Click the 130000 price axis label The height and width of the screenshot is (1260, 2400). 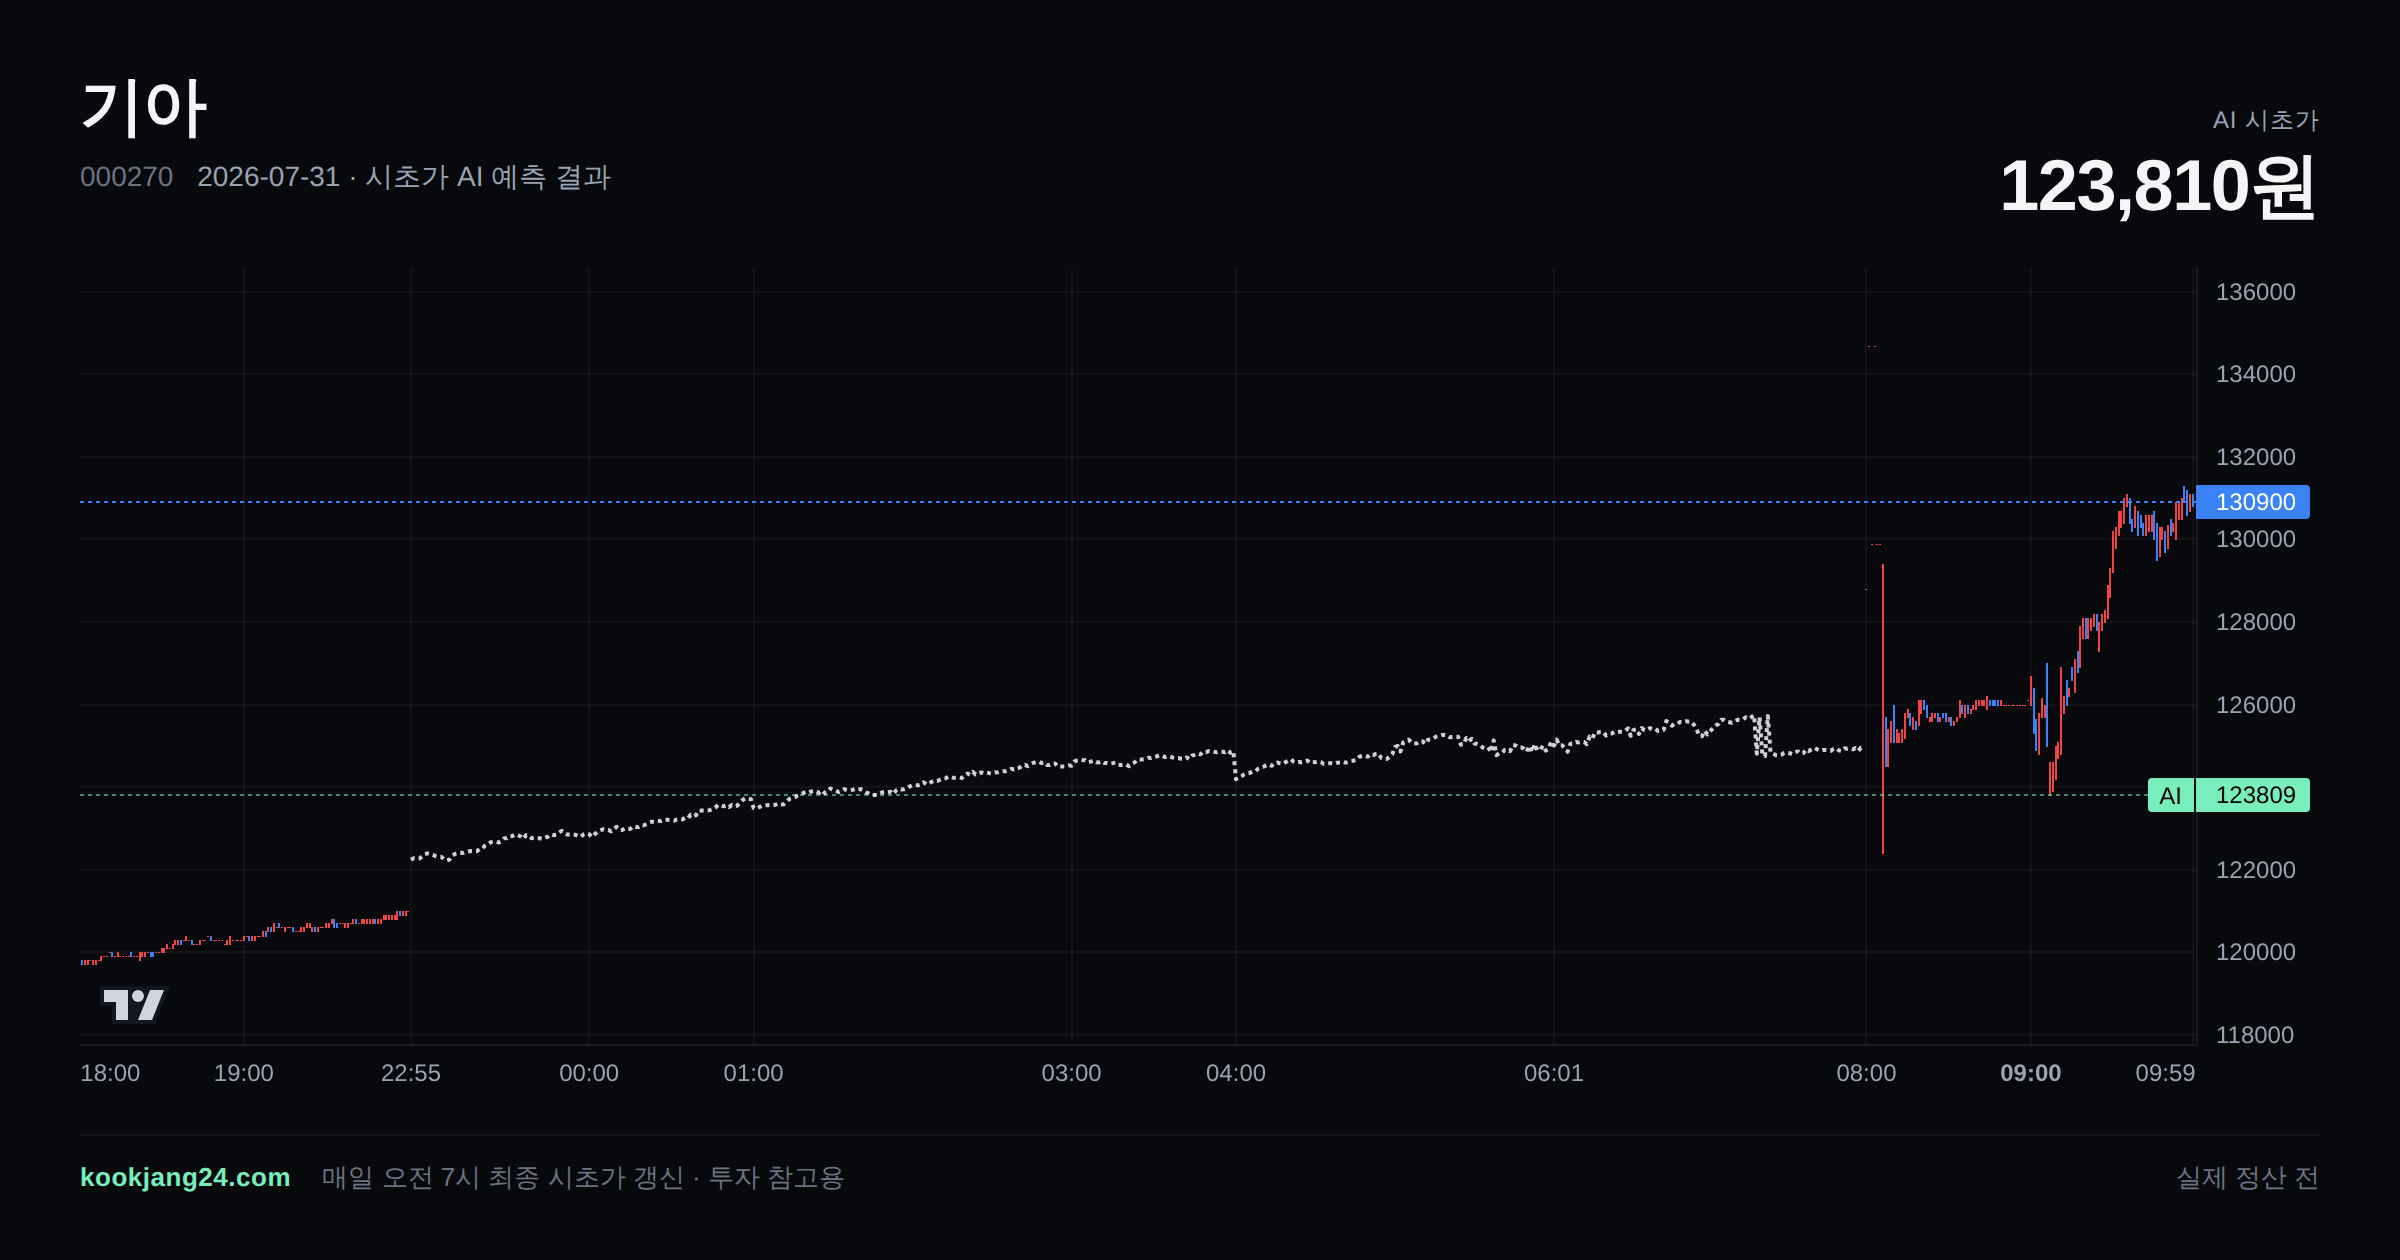2255,539
